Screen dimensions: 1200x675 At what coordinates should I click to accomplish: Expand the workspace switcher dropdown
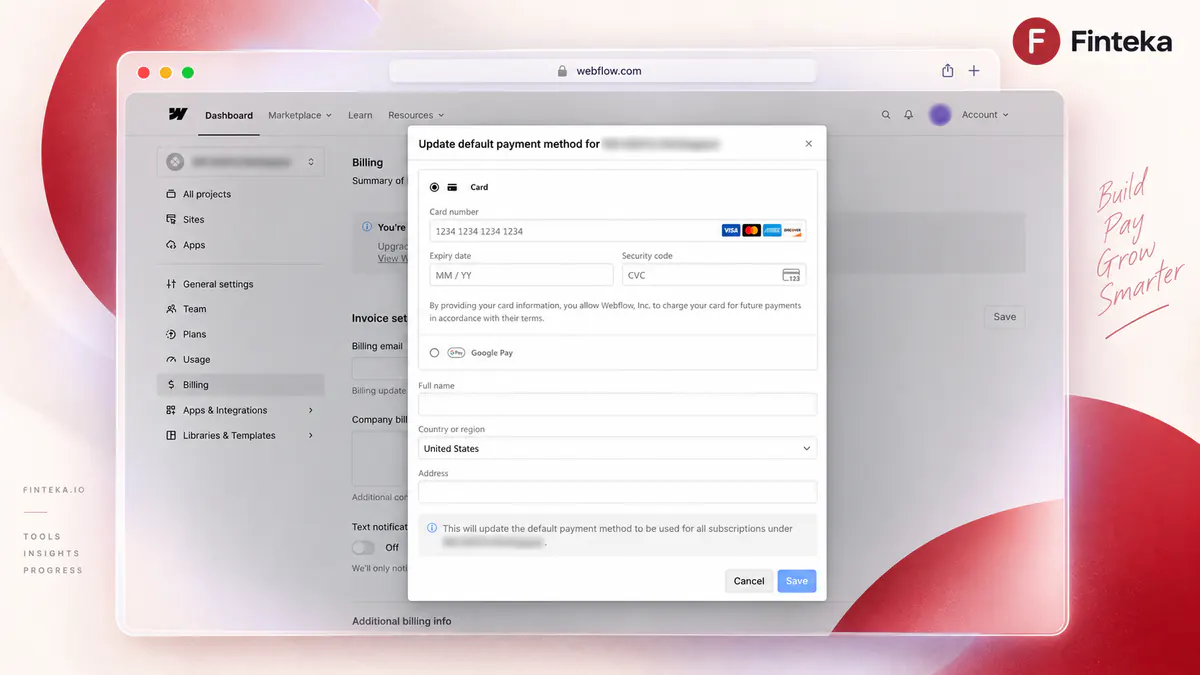[241, 161]
